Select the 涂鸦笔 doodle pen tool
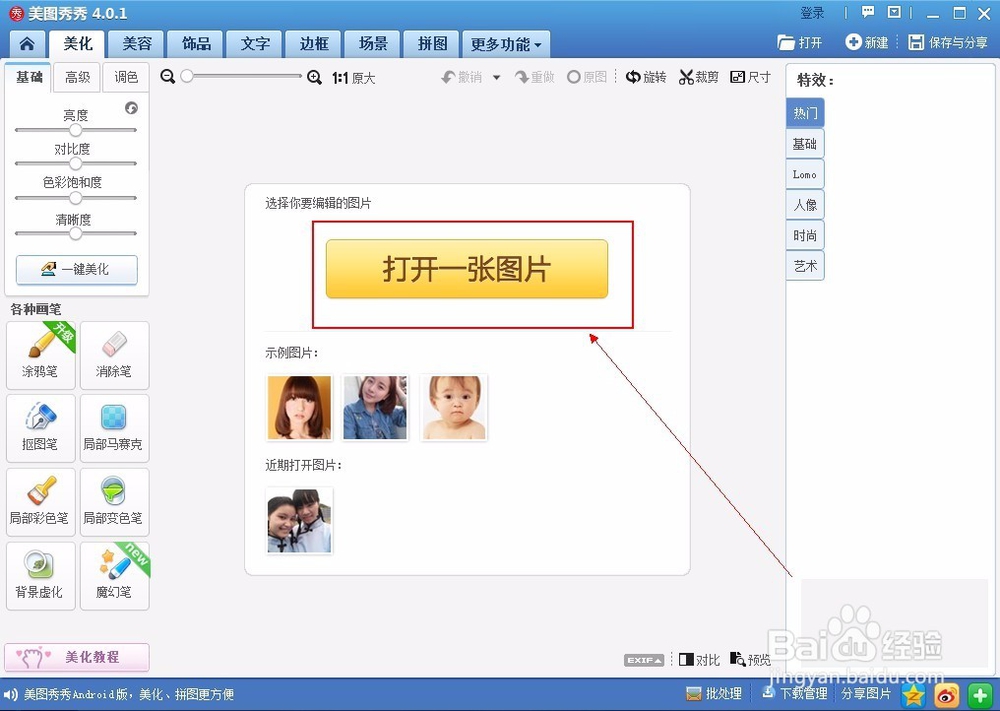The height and width of the screenshot is (711, 1000). 40,355
